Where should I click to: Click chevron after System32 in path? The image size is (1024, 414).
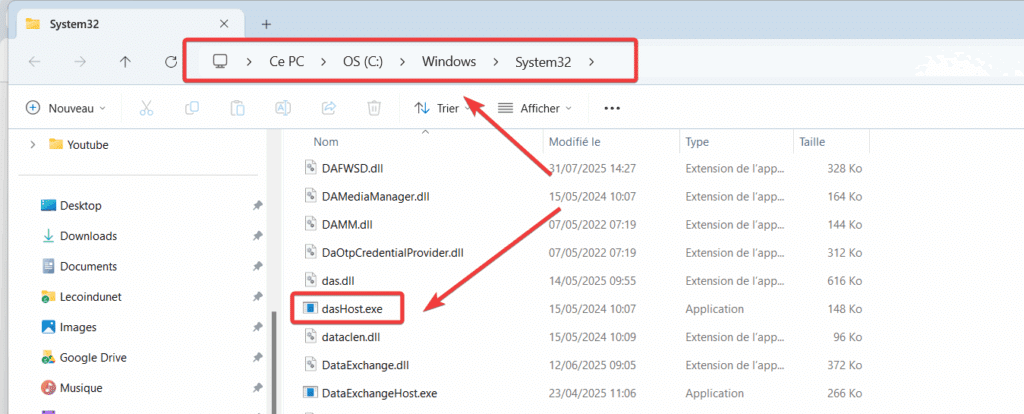pyautogui.click(x=591, y=62)
